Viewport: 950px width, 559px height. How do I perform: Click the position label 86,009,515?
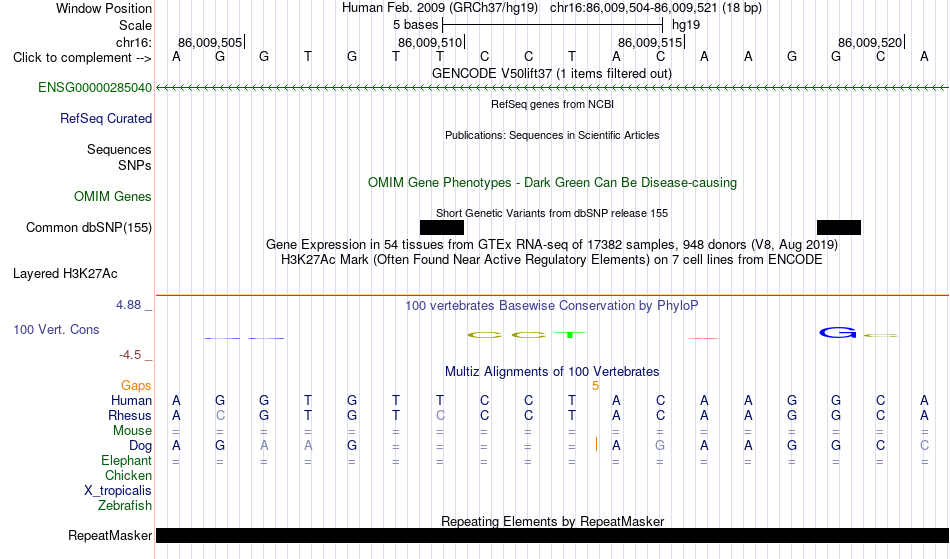650,42
